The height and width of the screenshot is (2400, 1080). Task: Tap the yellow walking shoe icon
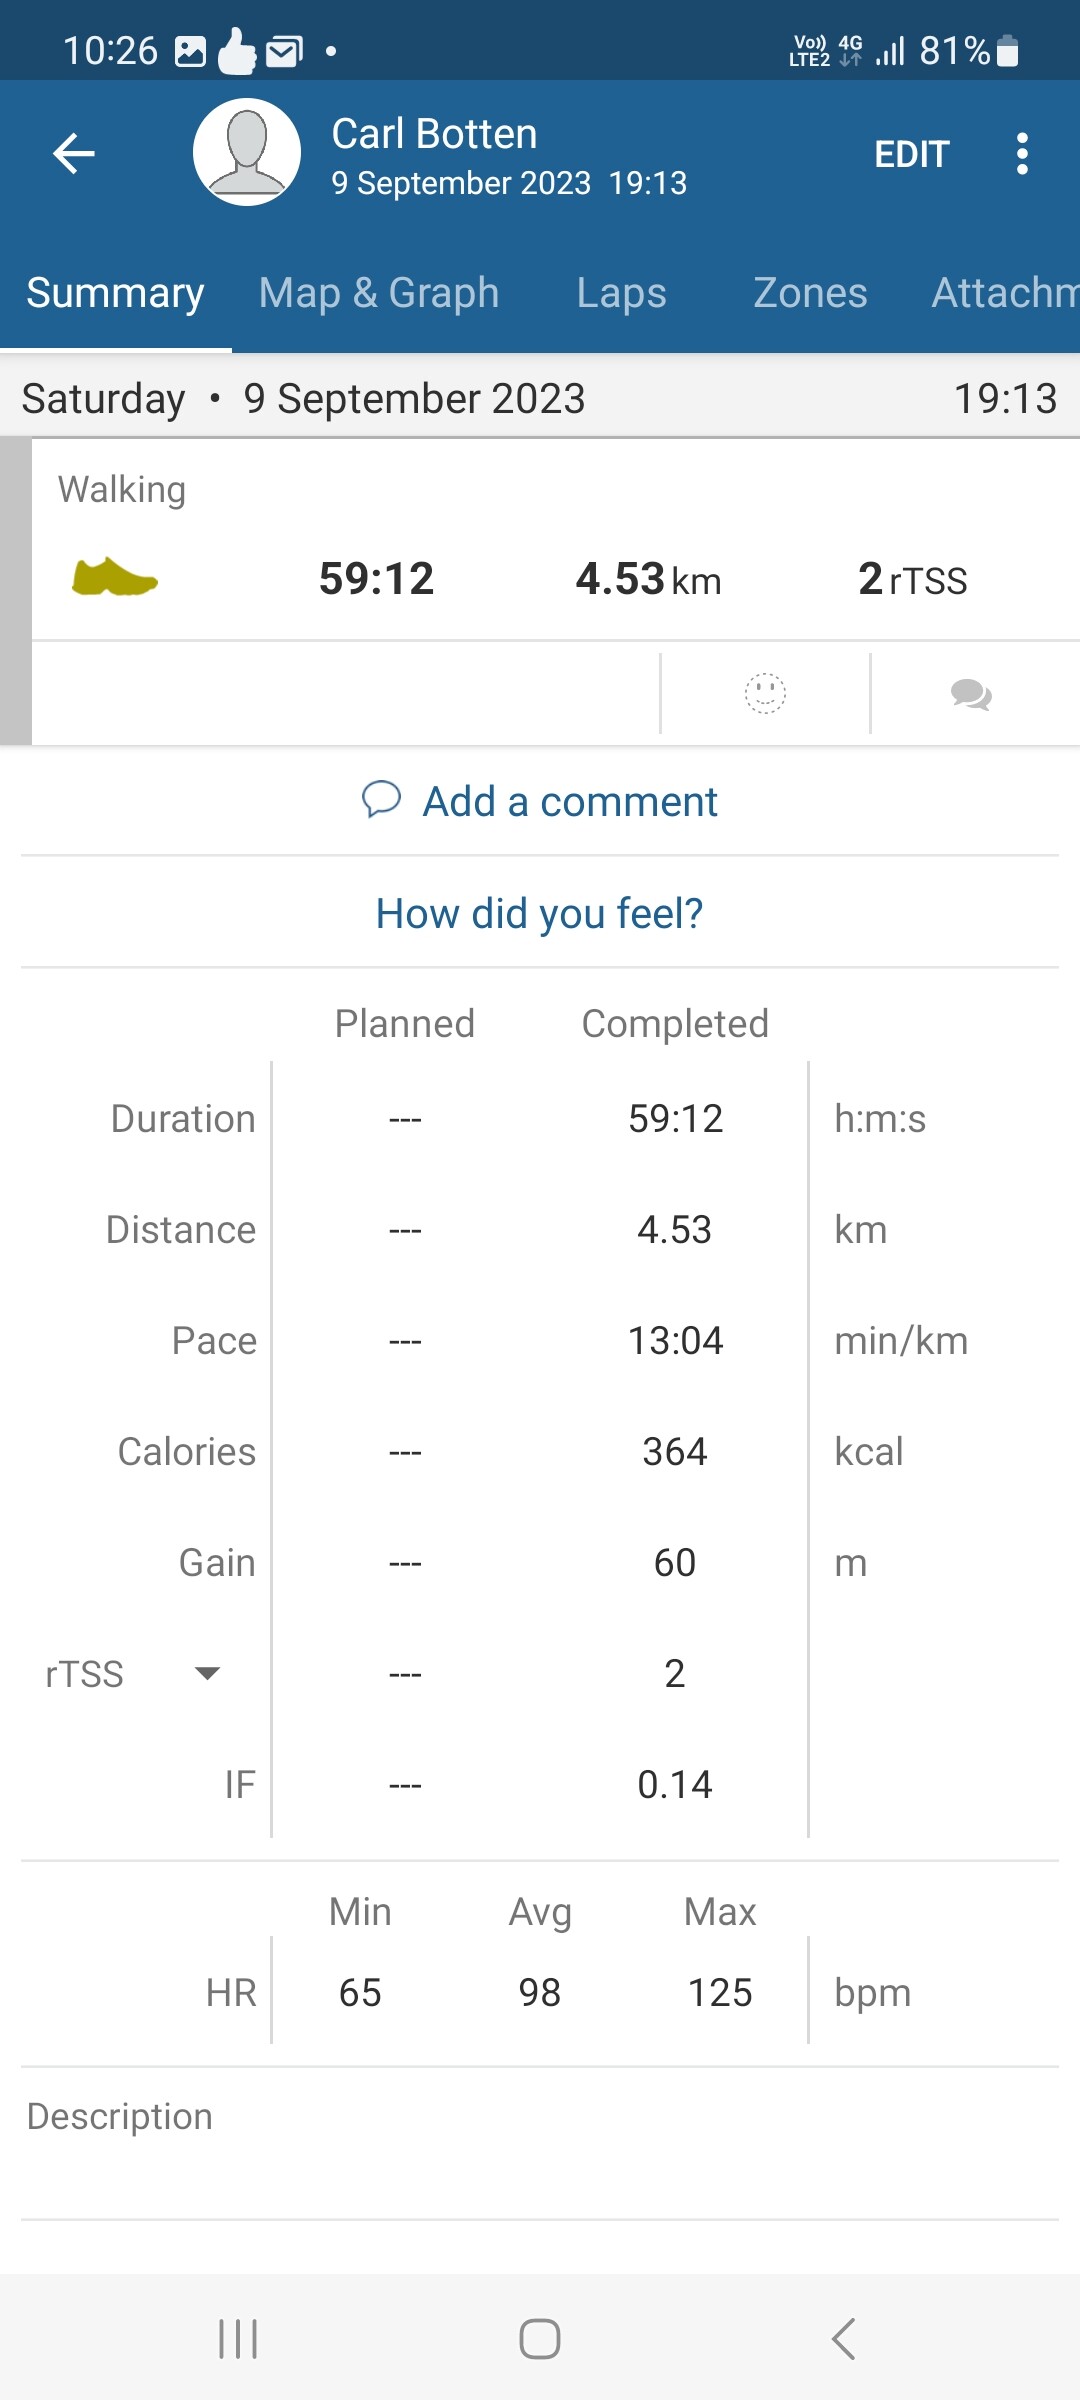tap(115, 578)
